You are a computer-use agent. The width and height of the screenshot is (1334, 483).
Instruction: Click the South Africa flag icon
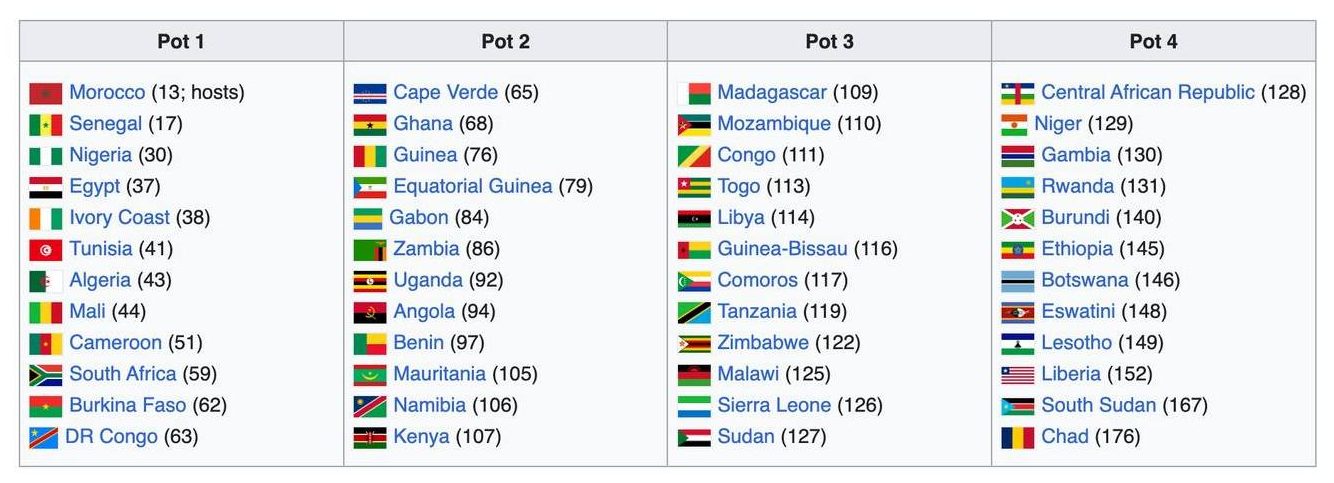(x=46, y=375)
